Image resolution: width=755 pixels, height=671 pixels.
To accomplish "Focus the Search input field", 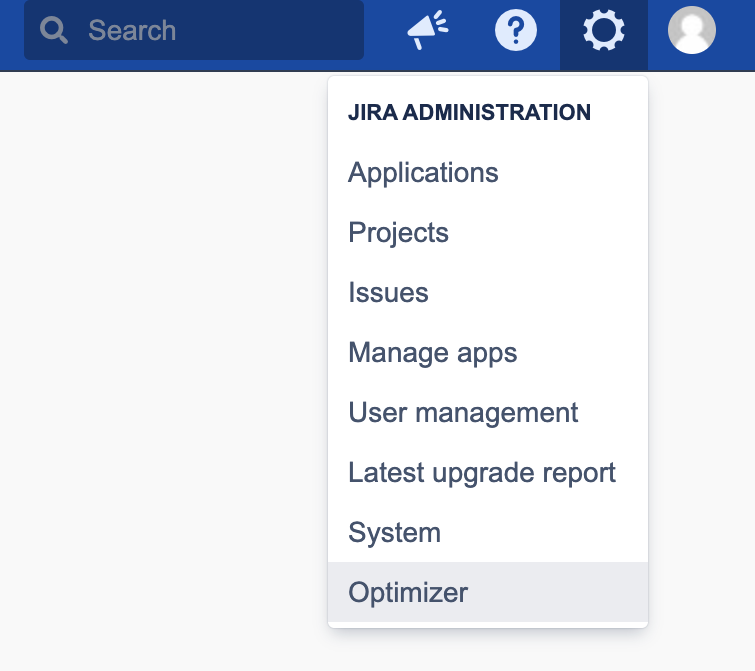I will coord(220,30).
